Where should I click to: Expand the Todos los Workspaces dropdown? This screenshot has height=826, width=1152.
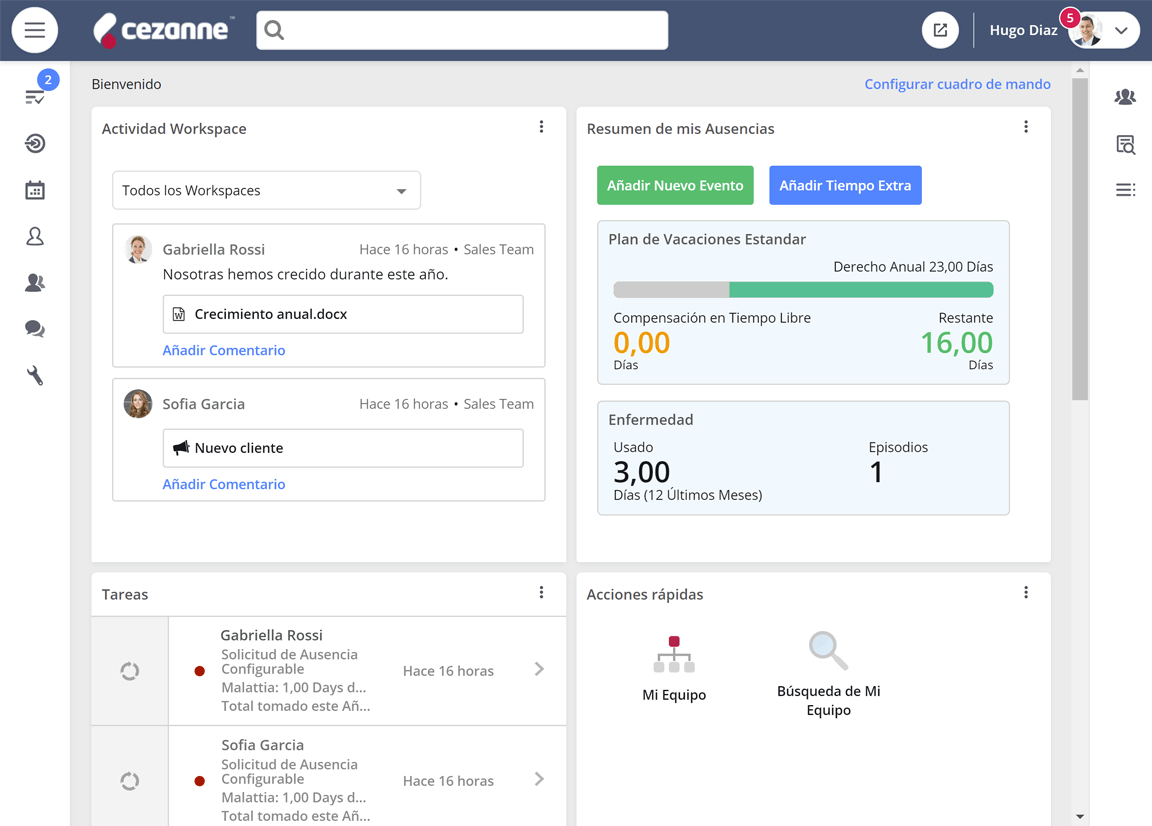point(266,190)
